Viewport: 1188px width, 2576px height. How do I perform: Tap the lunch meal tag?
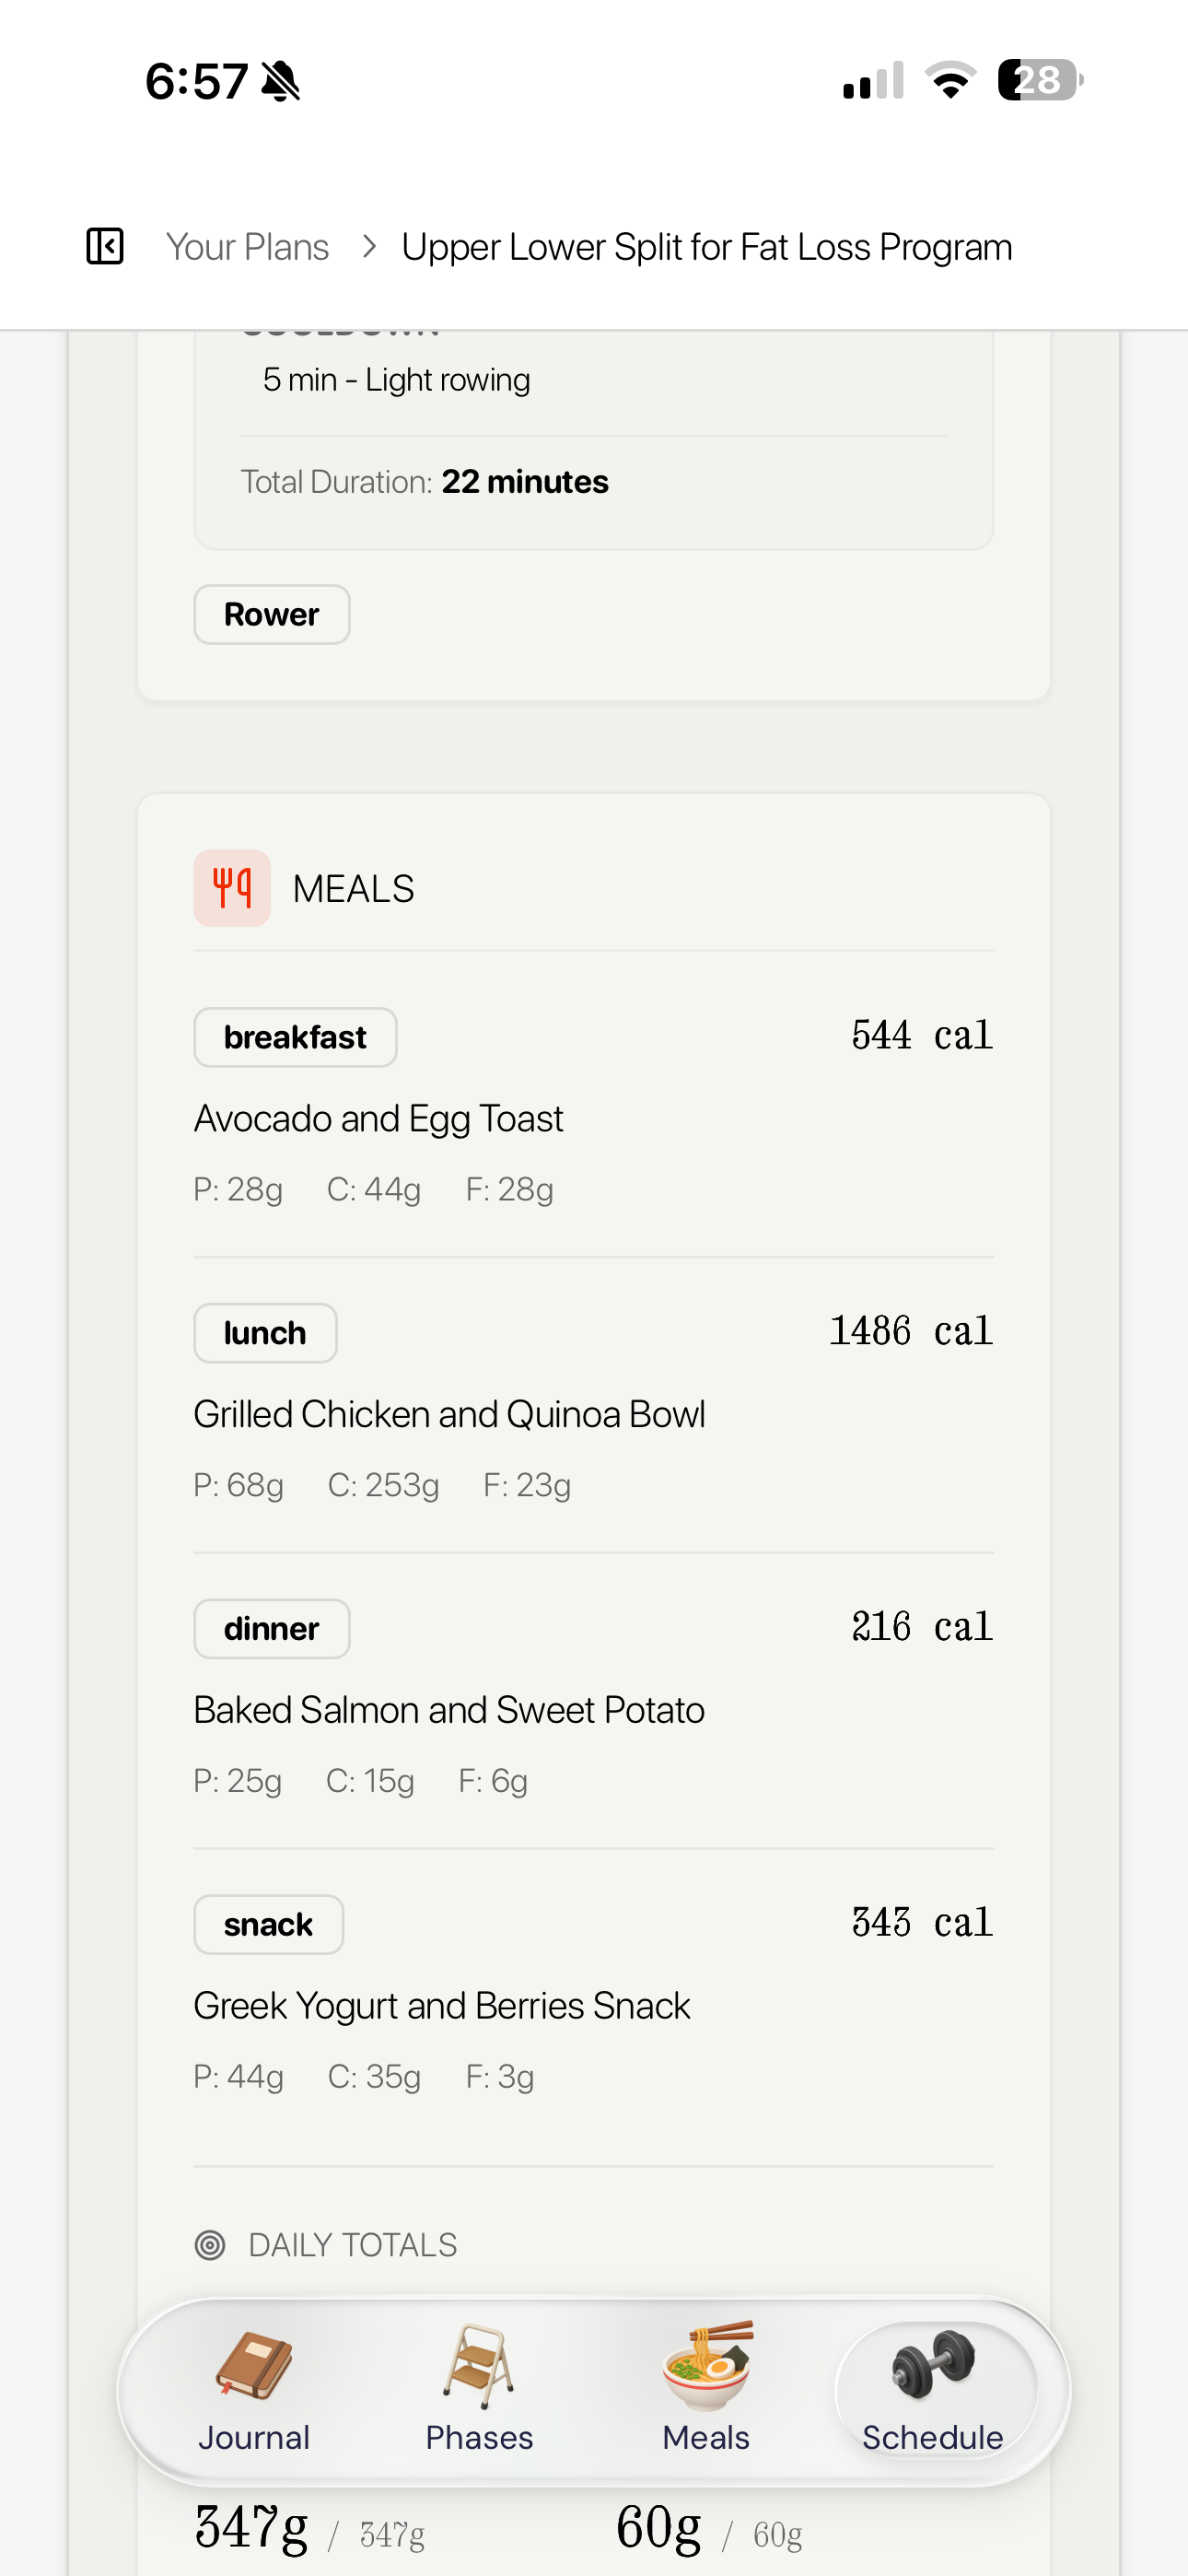[264, 1332]
